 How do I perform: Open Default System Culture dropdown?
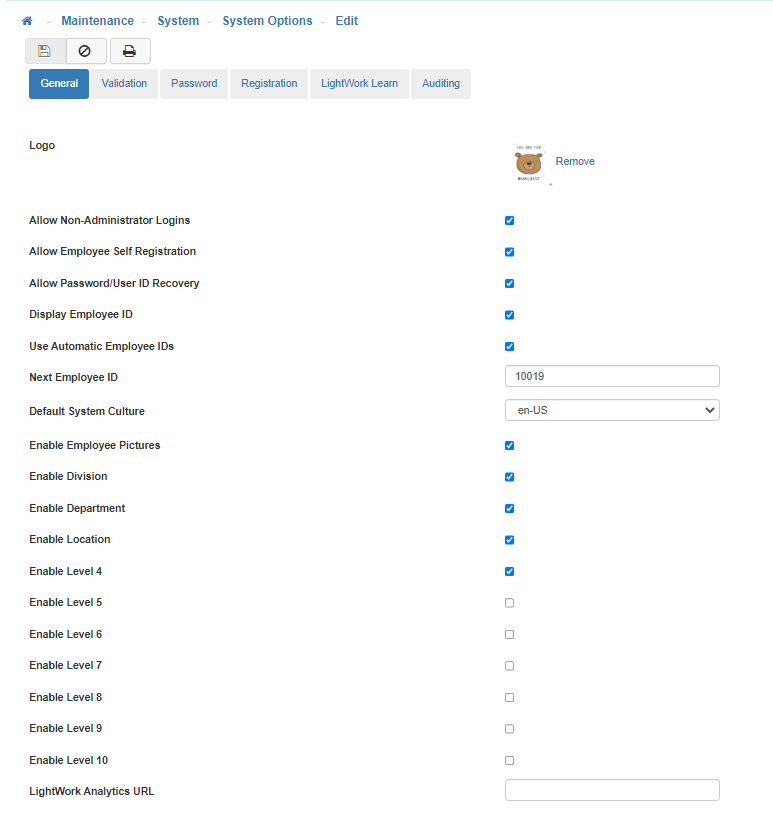tap(612, 410)
